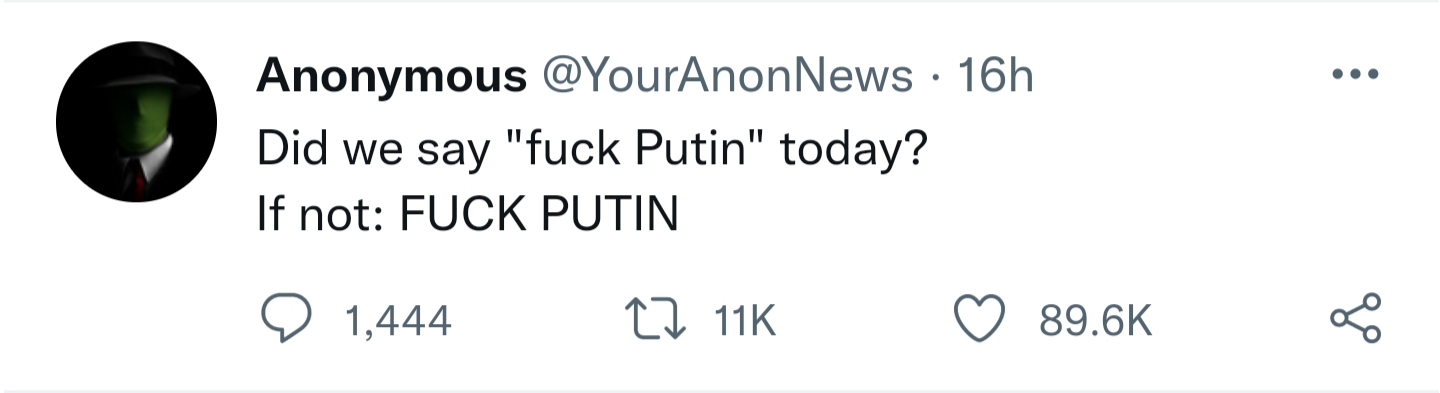
Task: Open the three-dot more options menu
Action: pyautogui.click(x=1358, y=75)
